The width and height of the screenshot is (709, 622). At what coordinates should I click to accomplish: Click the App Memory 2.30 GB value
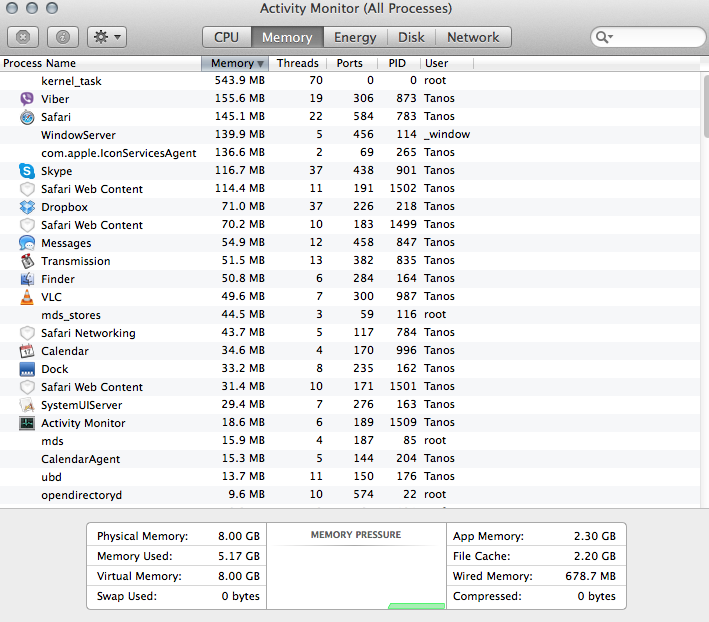click(x=595, y=536)
